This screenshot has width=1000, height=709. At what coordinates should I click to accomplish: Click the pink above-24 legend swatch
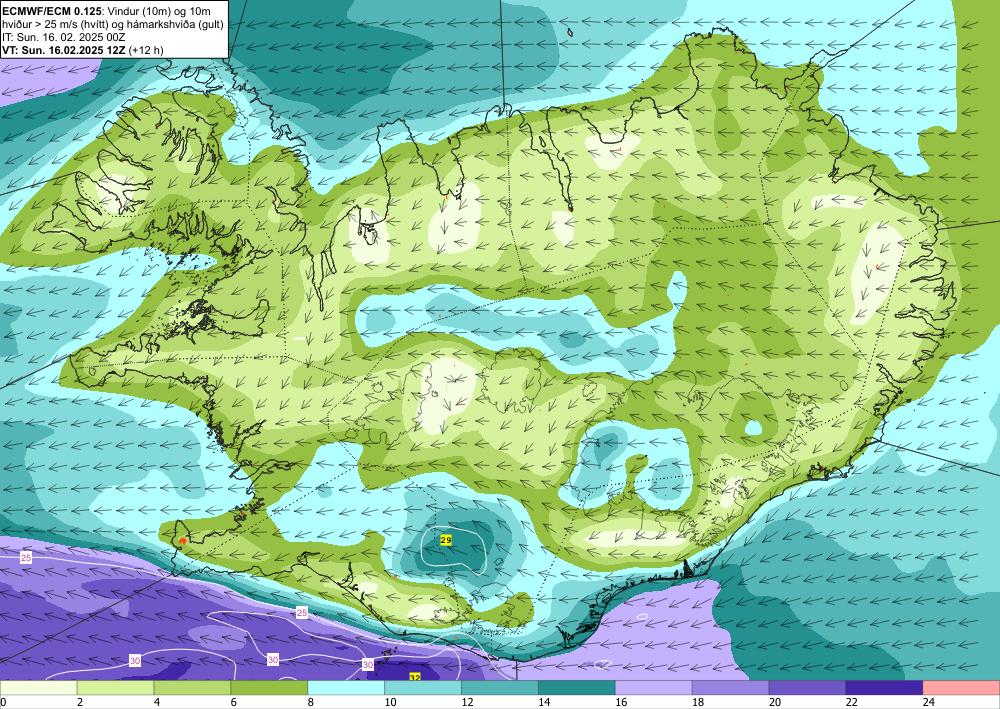pyautogui.click(x=961, y=688)
